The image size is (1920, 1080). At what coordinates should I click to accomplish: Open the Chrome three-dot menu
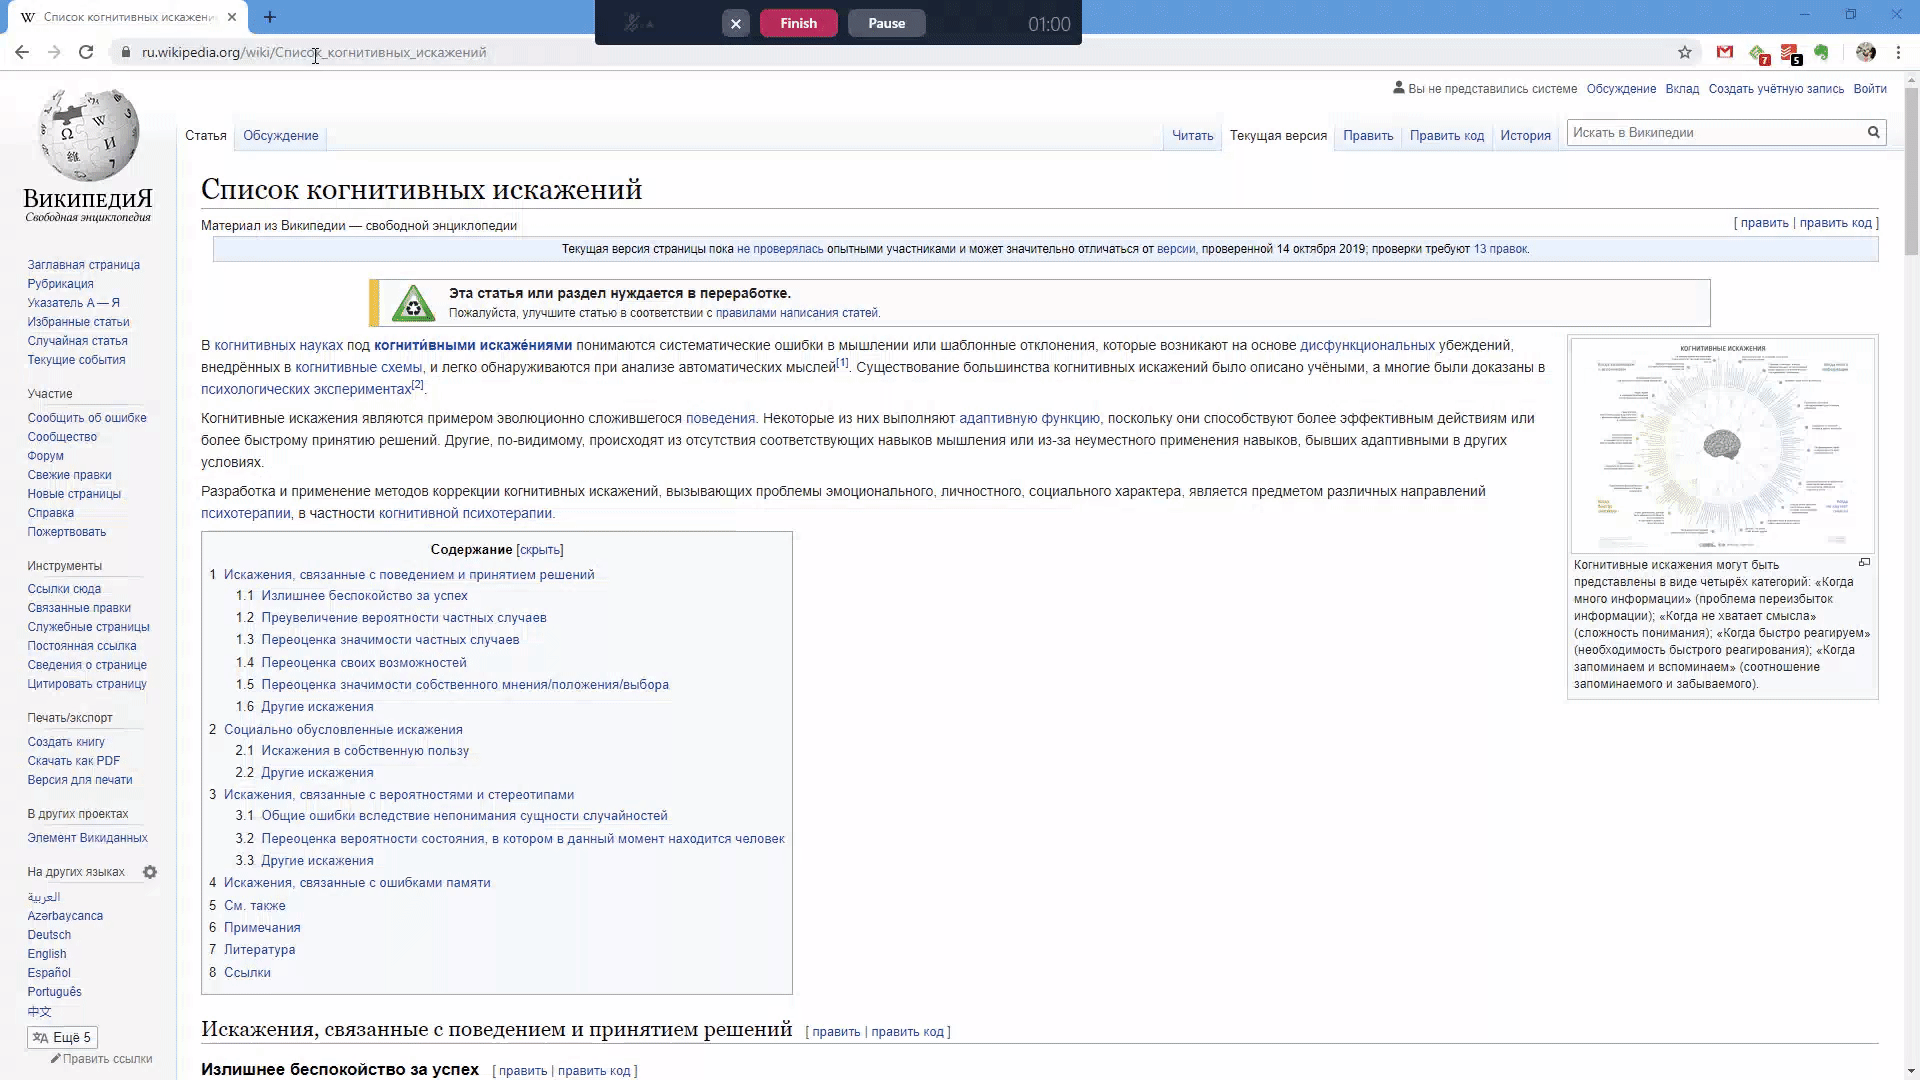[1898, 52]
